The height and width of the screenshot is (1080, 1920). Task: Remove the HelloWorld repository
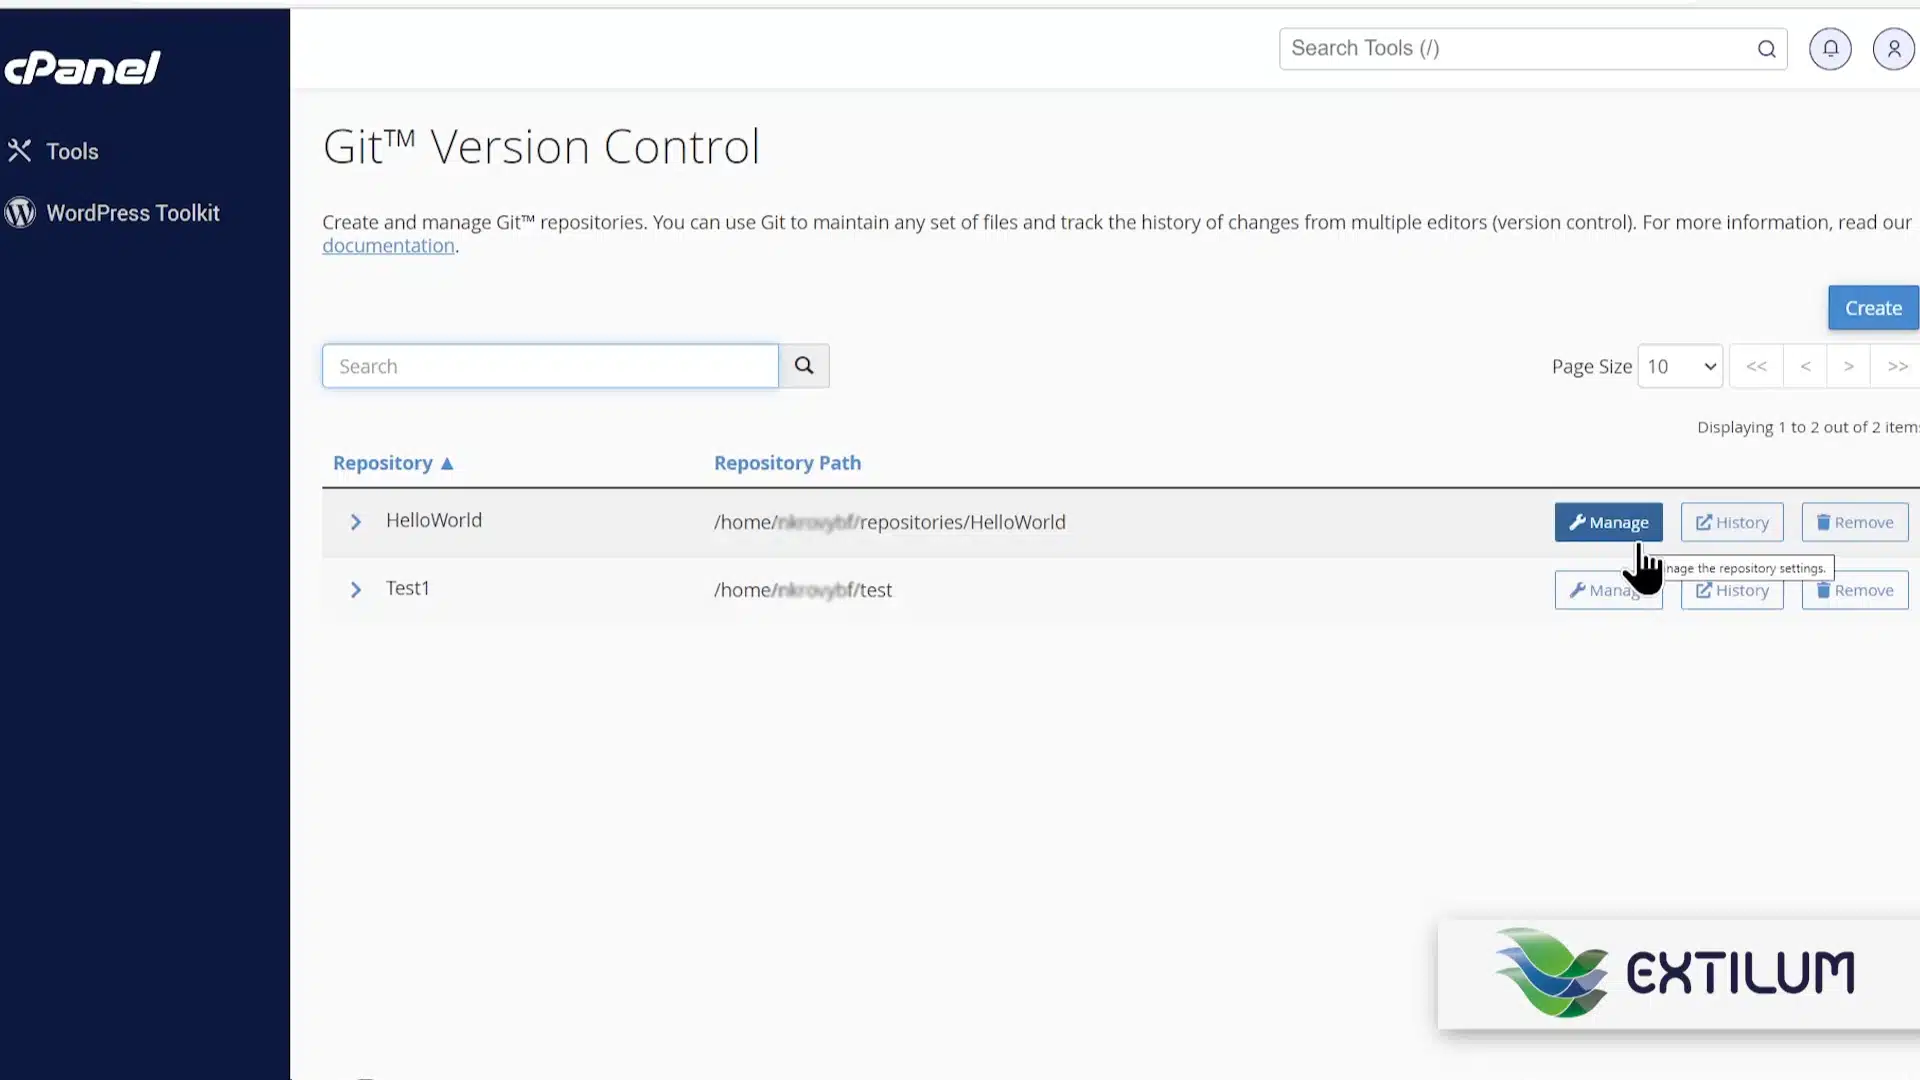click(1855, 522)
